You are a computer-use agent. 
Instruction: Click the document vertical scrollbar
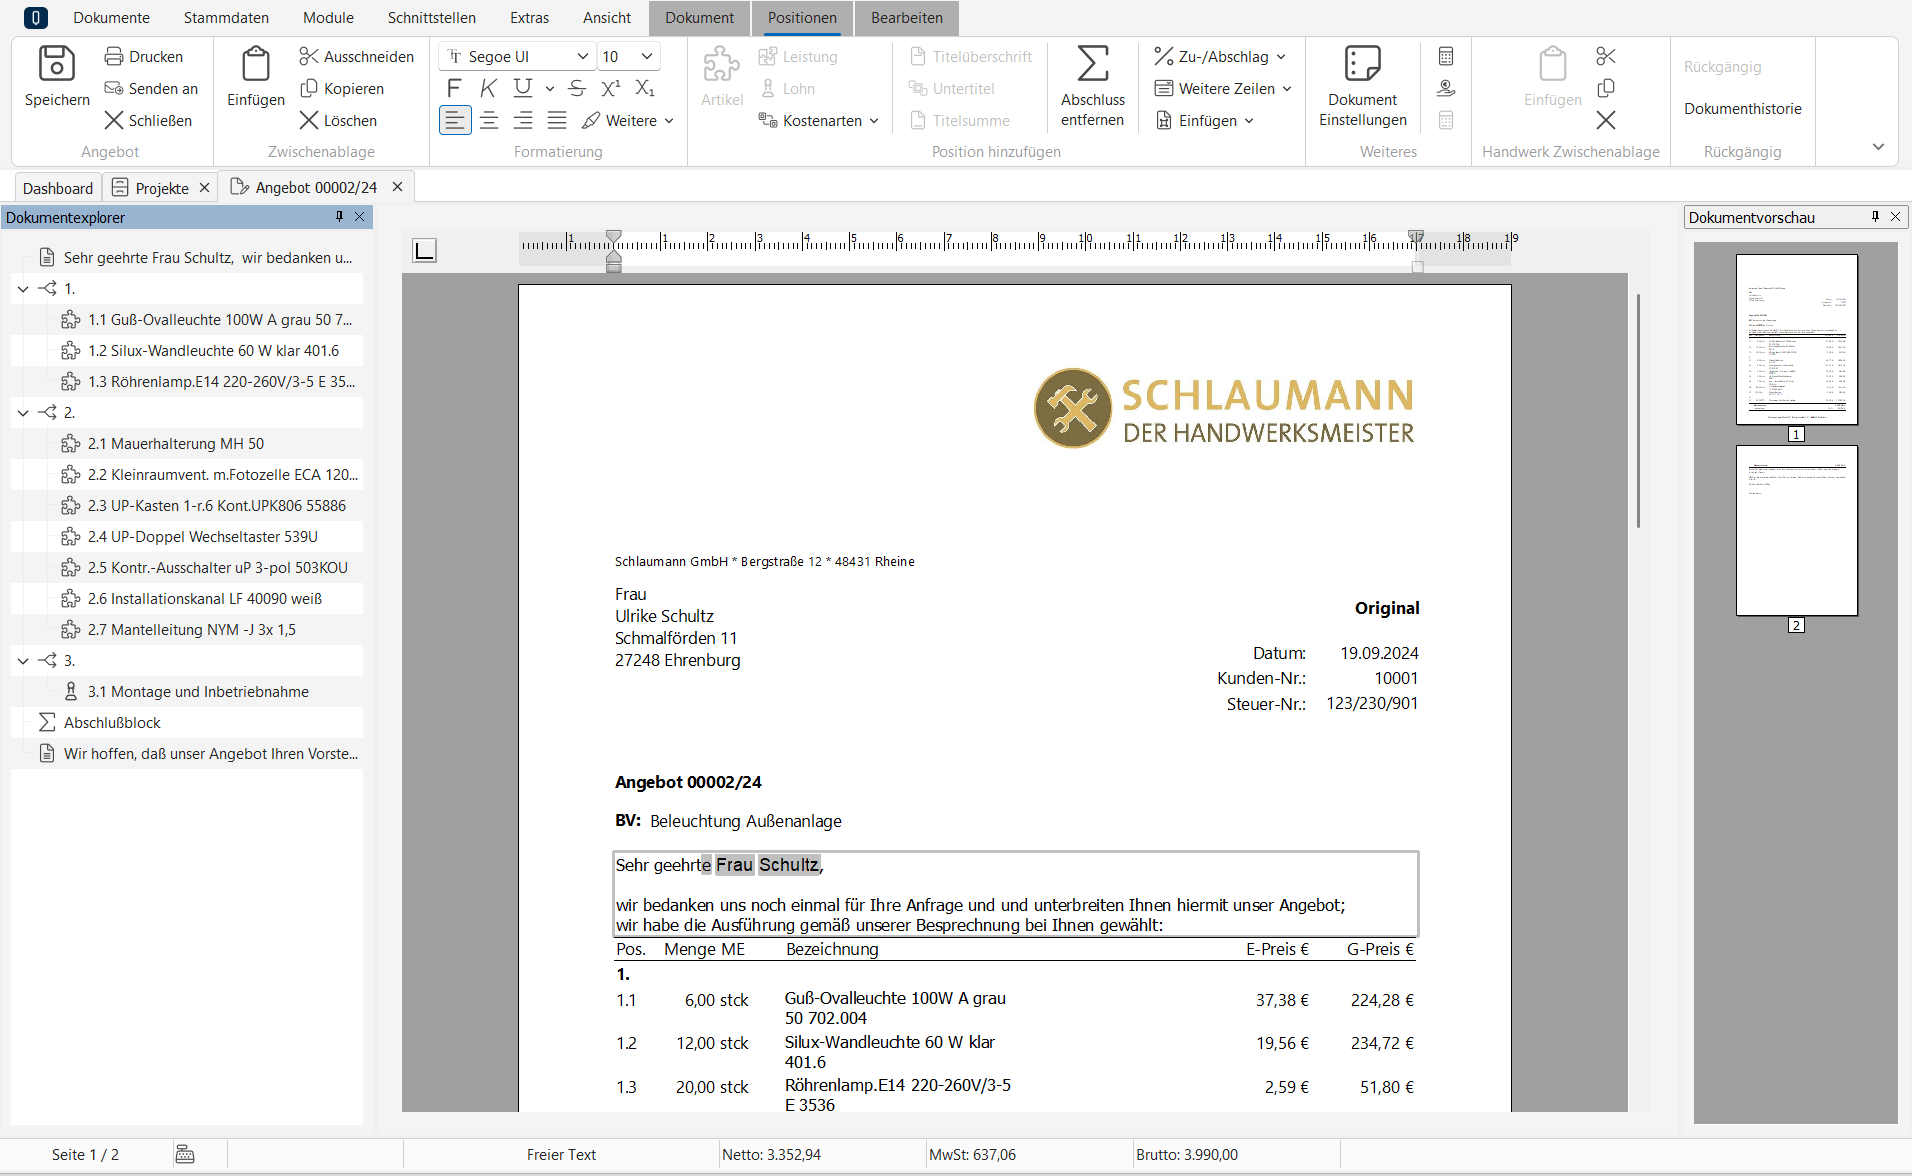(1638, 410)
